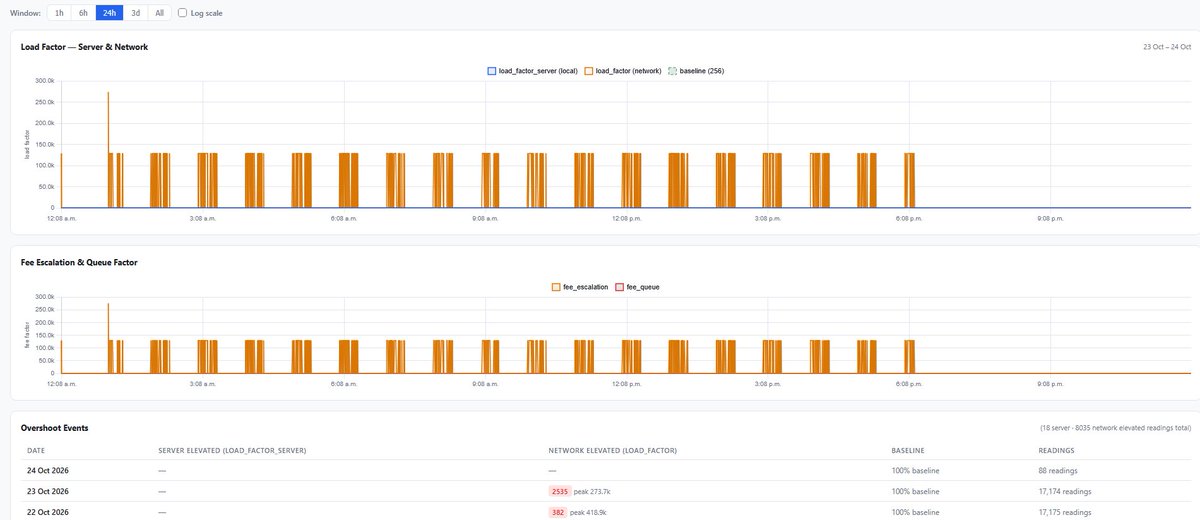
Task: Select the '24 Oct 2026' date cell
Action: pos(50,470)
